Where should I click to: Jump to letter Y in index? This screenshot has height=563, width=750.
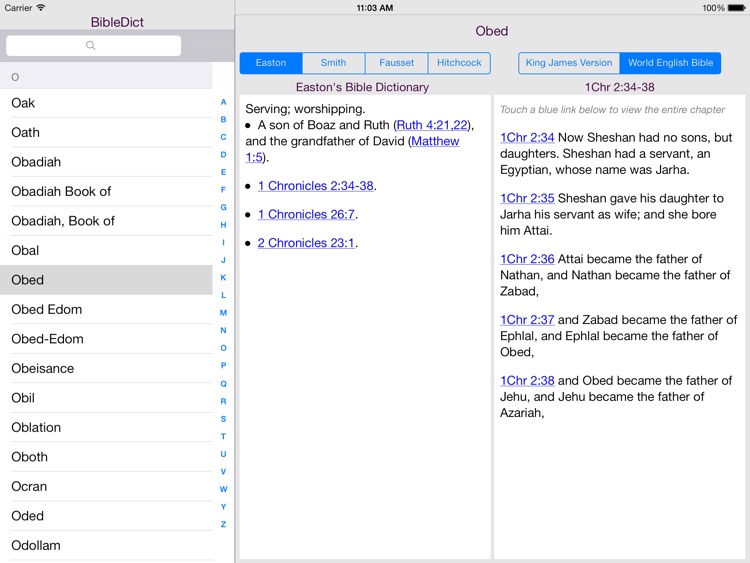coord(223,507)
